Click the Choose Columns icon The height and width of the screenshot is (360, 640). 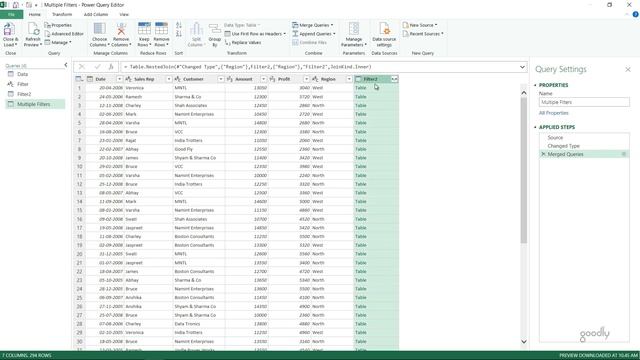tap(100, 29)
